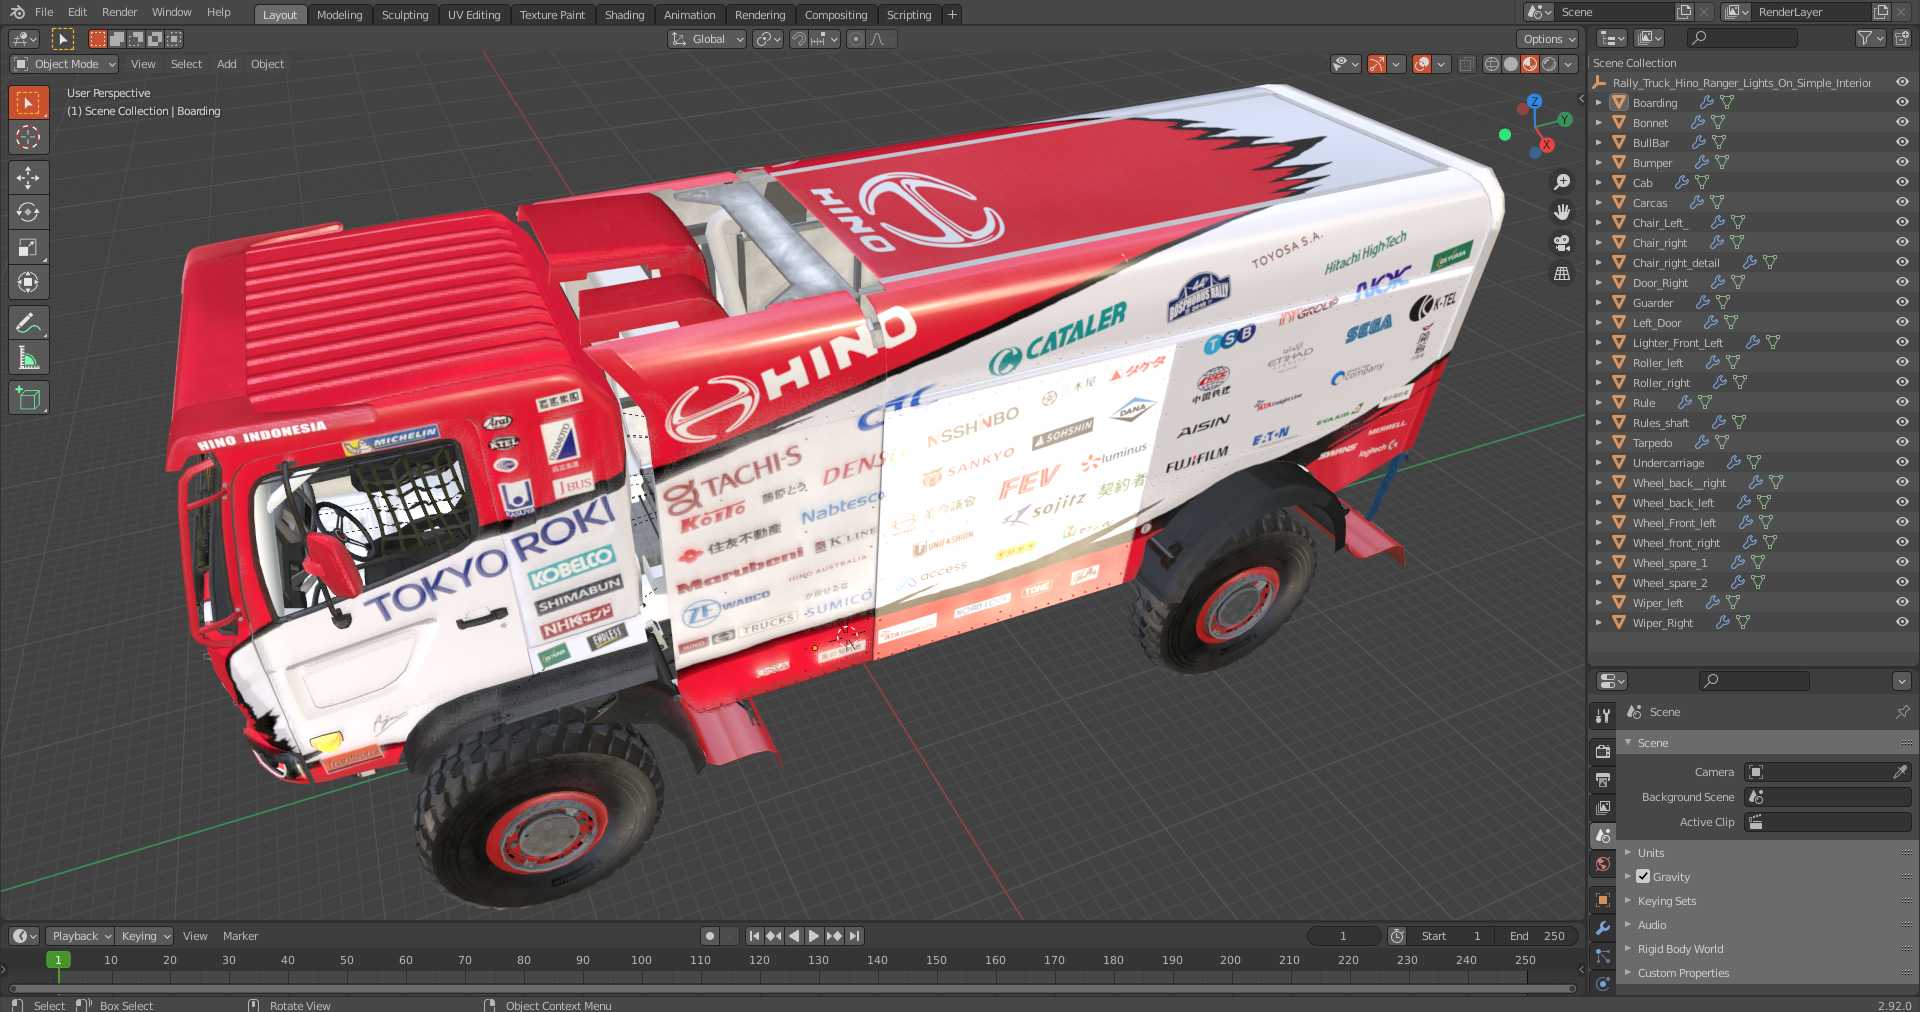
Task: Open the World properties tab
Action: click(x=1603, y=864)
